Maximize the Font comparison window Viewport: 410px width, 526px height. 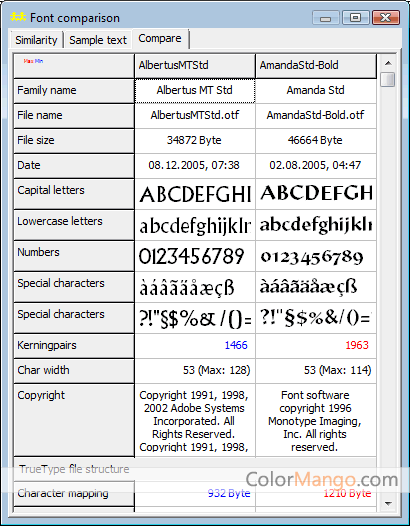point(355,17)
